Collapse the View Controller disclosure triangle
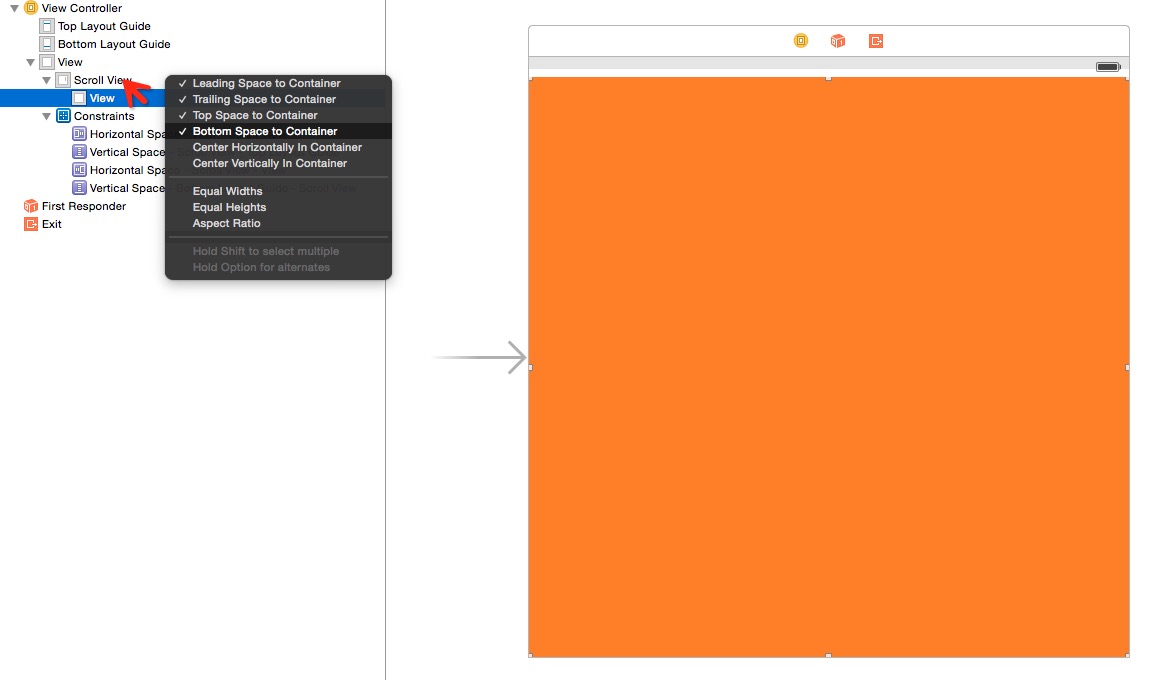The height and width of the screenshot is (680, 1150). click(x=14, y=8)
